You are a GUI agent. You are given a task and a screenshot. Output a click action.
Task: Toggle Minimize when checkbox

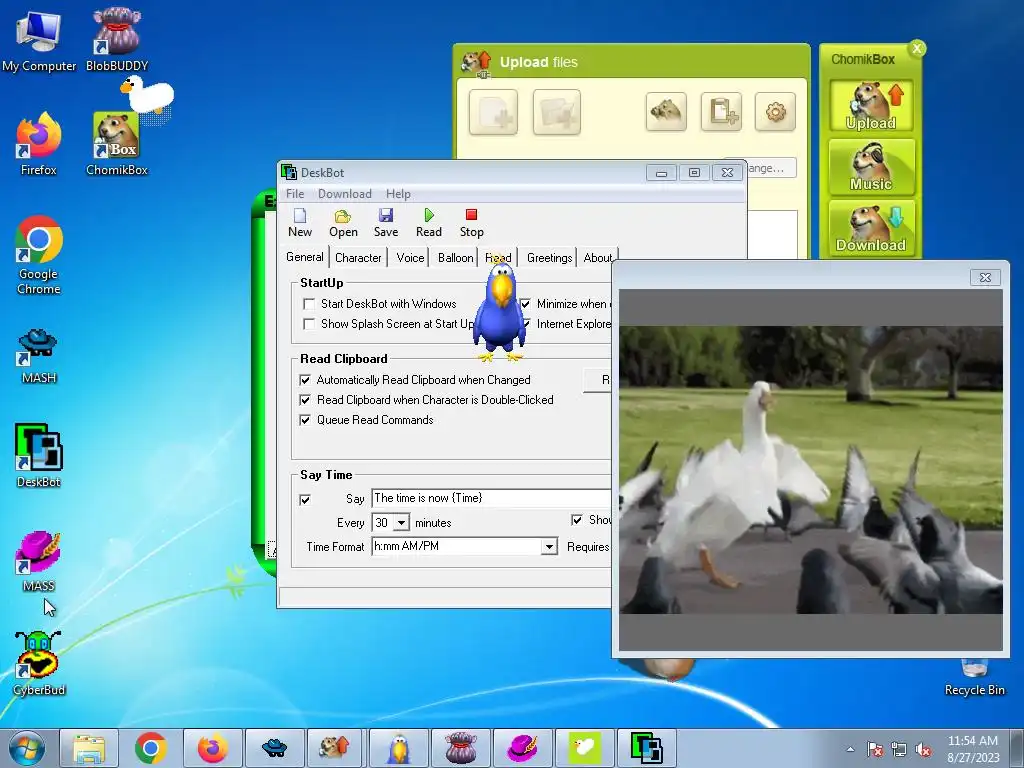(525, 304)
